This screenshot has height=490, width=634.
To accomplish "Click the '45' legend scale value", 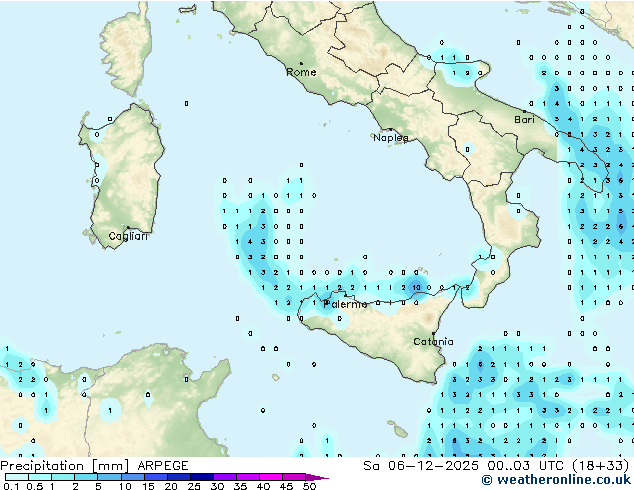I will pos(286,486).
